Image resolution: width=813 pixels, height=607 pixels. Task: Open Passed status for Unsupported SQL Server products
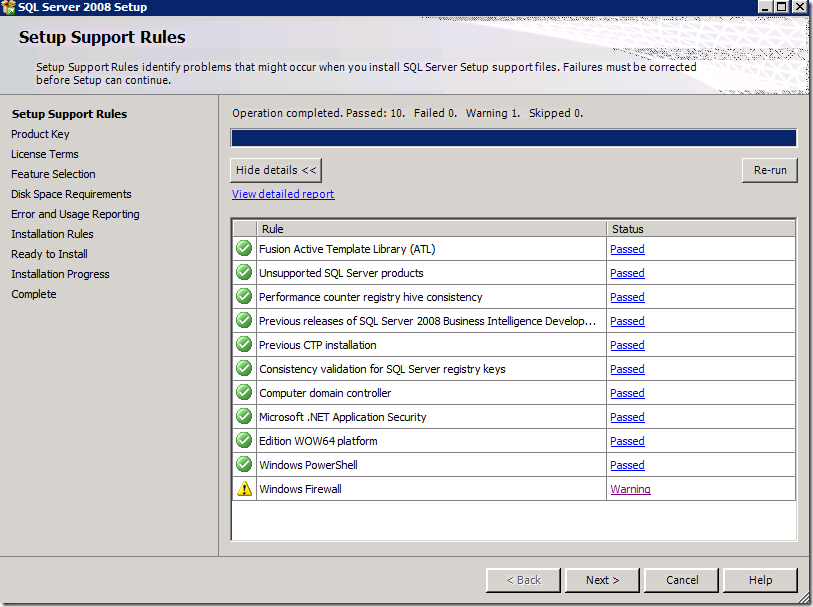[627, 273]
